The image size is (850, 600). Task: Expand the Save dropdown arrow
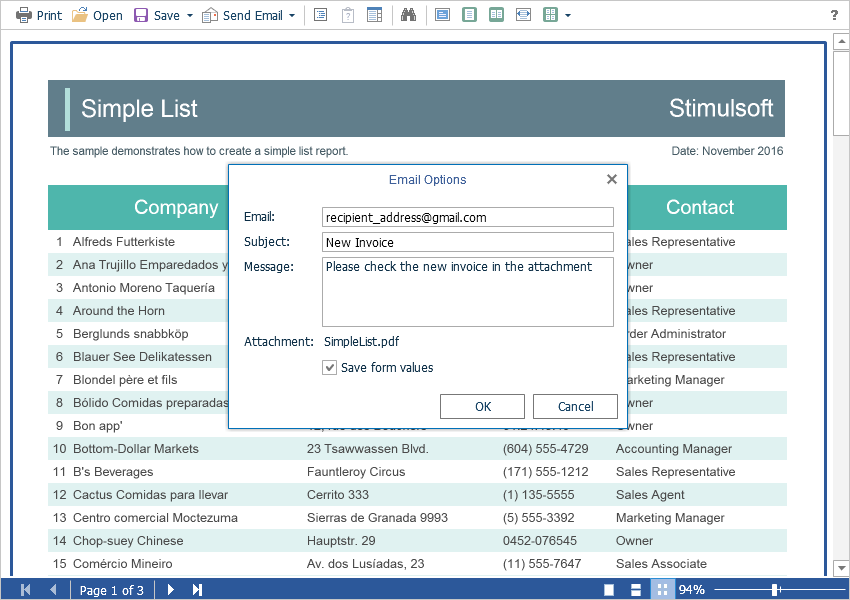190,15
